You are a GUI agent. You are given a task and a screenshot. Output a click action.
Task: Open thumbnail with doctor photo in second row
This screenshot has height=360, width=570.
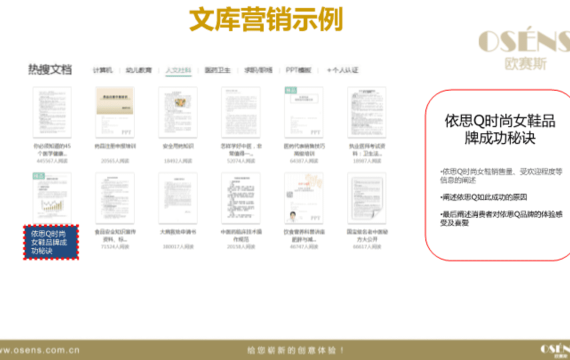[304, 198]
